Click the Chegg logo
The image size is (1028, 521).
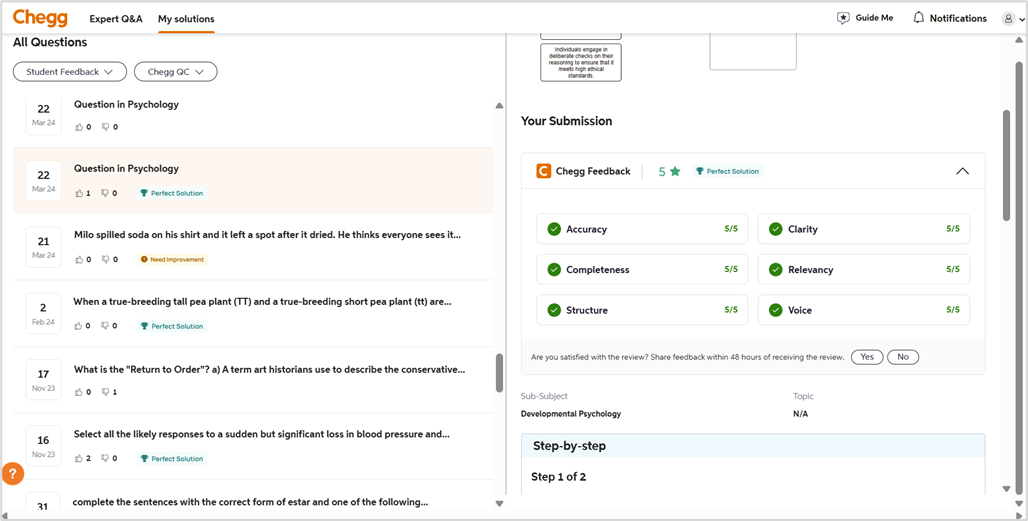[x=40, y=18]
